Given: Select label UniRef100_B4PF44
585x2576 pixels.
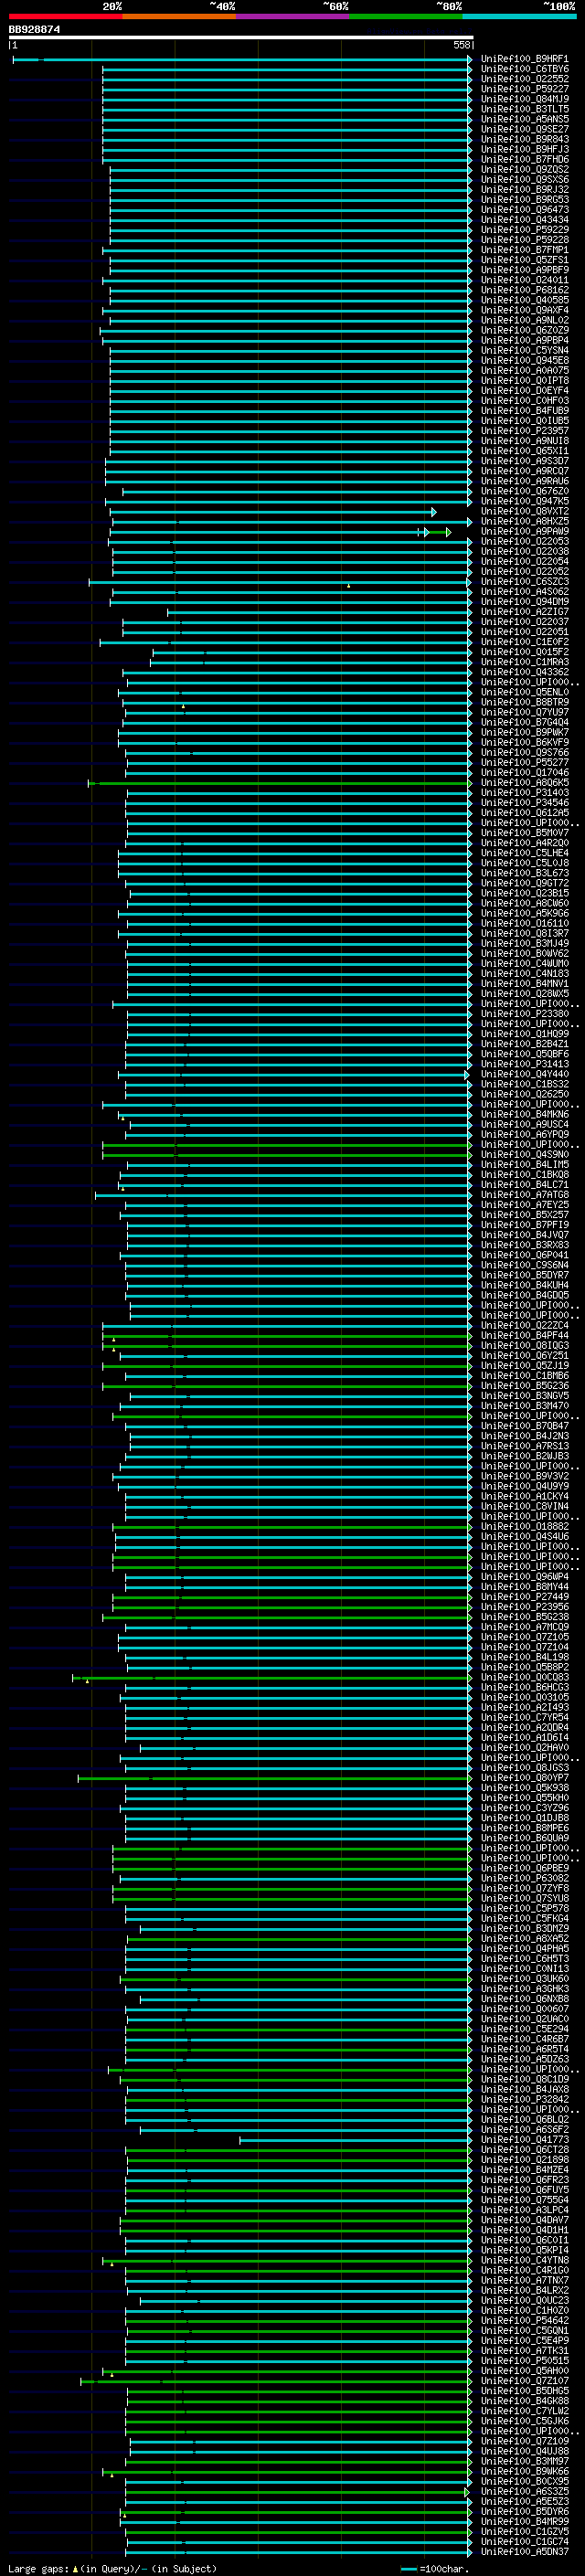Looking at the screenshot, I should click(524, 1335).
